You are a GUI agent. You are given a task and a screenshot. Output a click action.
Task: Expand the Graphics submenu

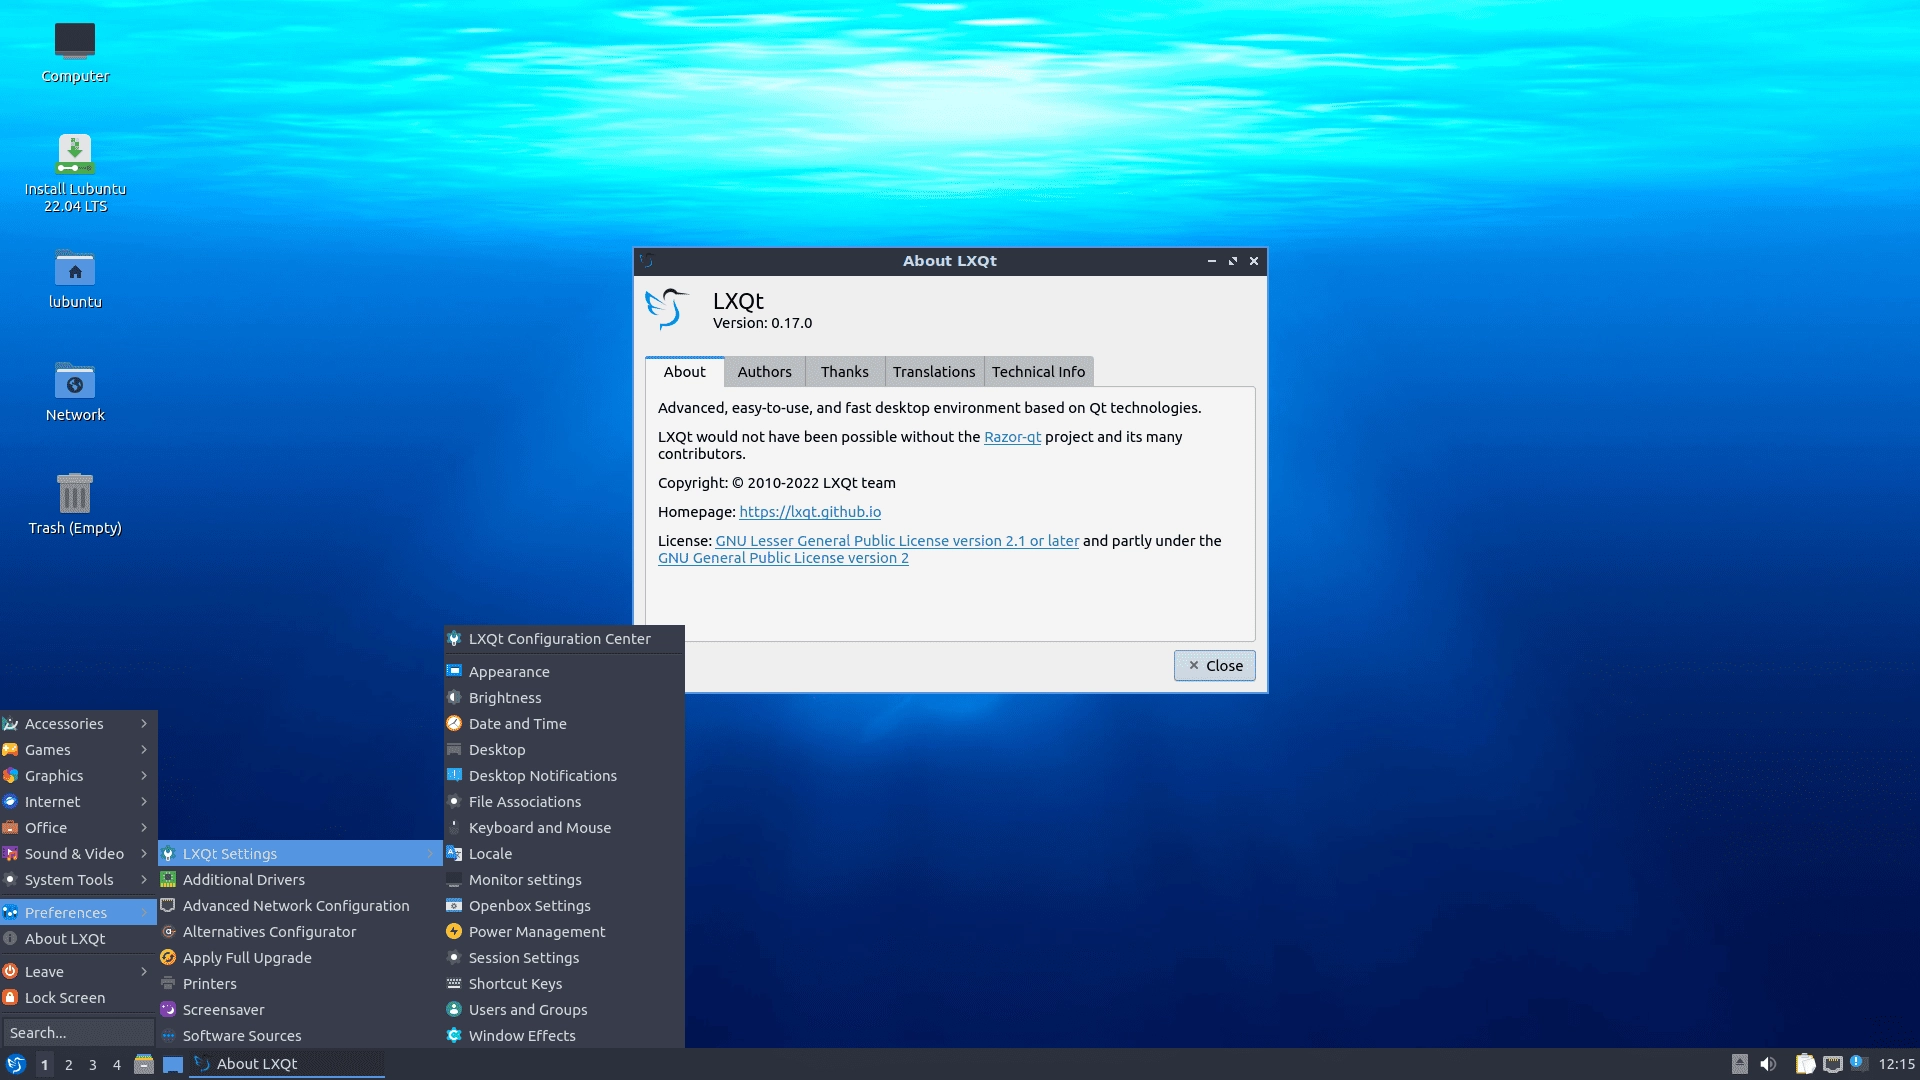pyautogui.click(x=78, y=775)
